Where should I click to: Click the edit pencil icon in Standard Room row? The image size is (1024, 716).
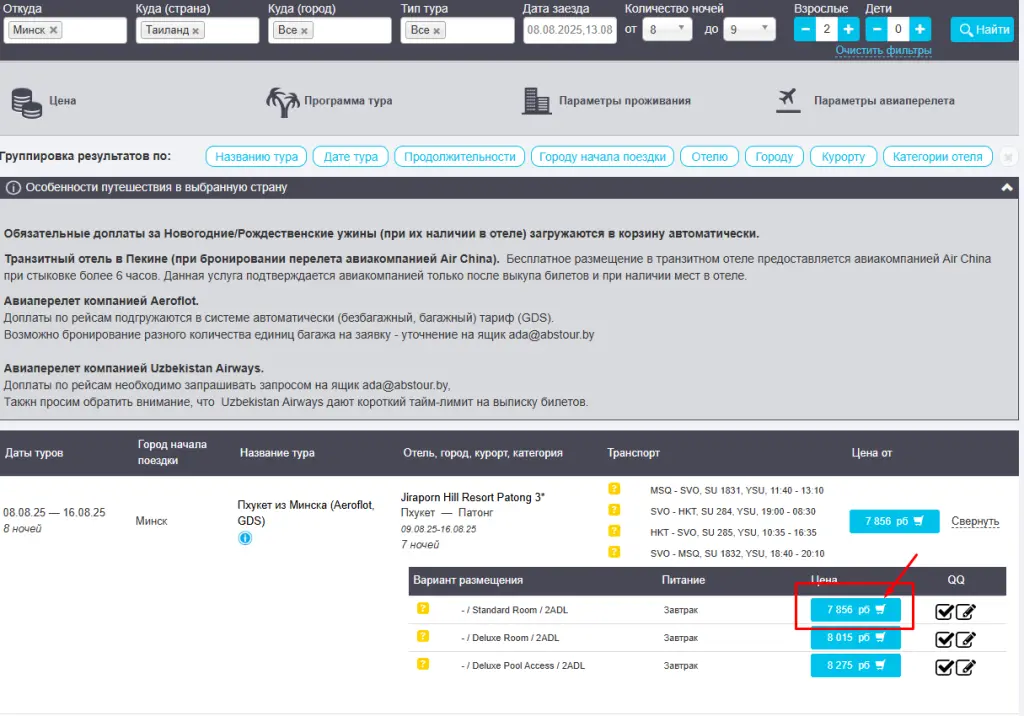(x=965, y=612)
